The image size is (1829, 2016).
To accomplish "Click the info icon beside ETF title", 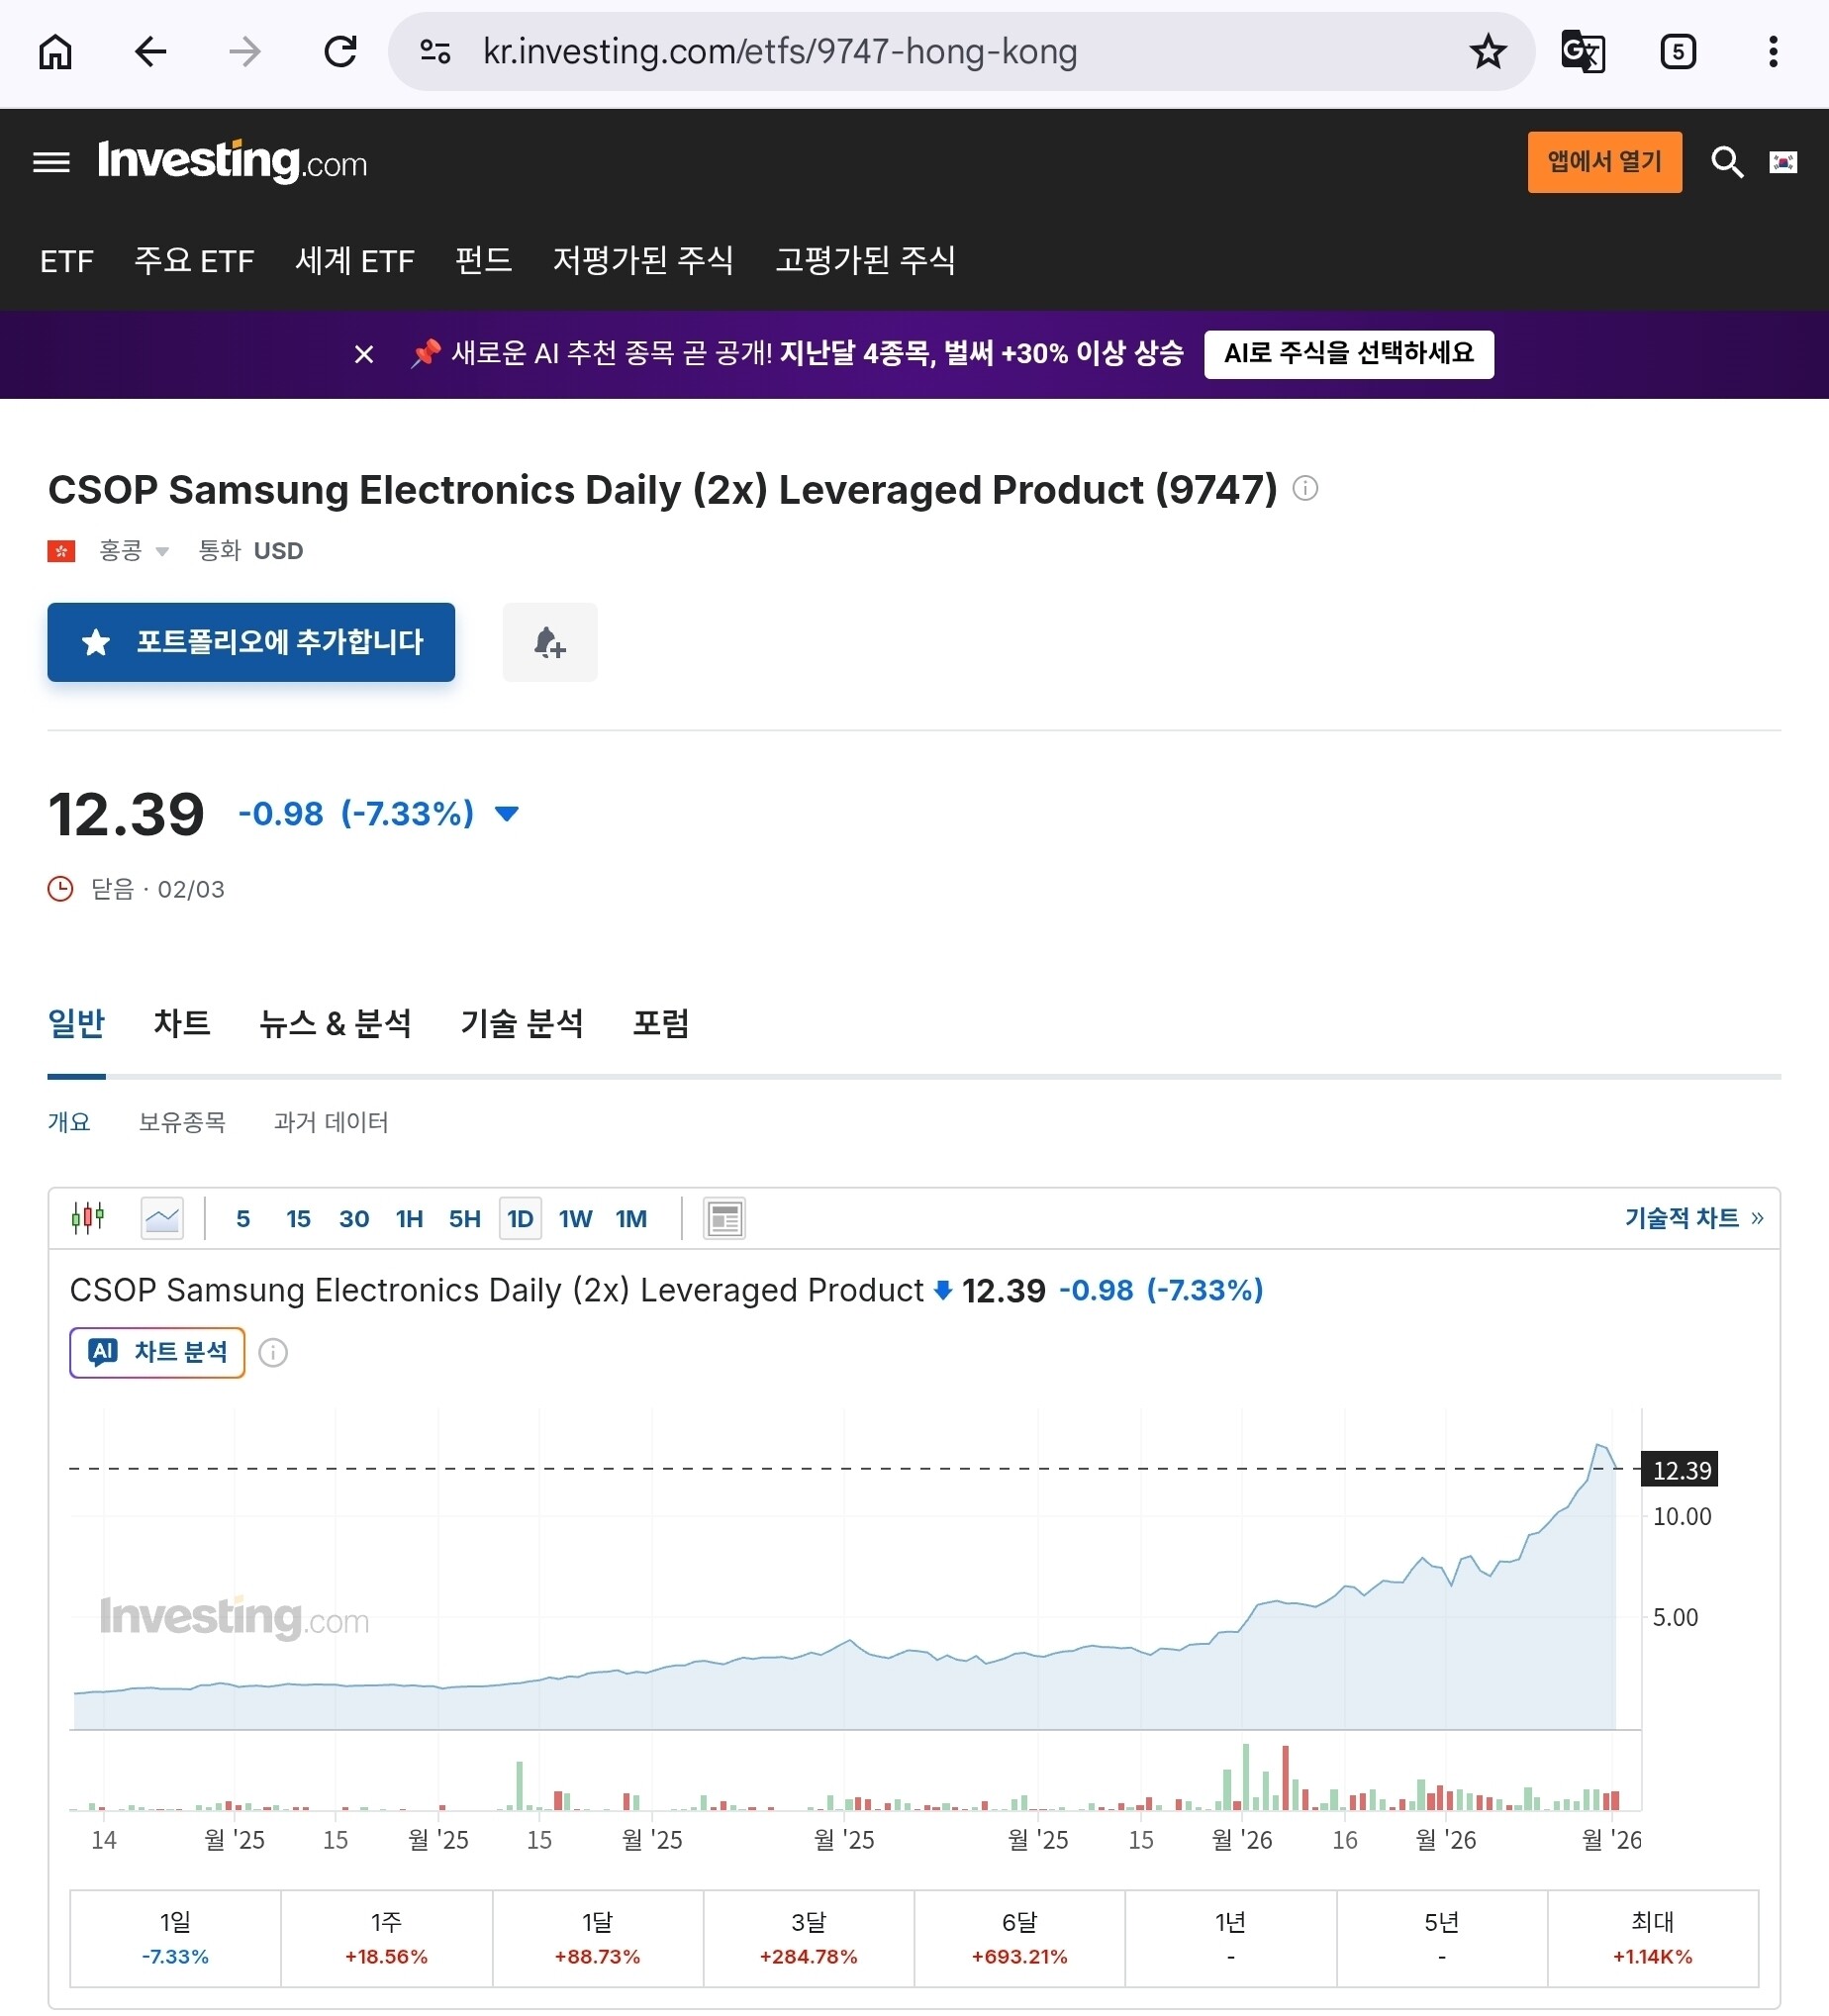I will 1305,488.
